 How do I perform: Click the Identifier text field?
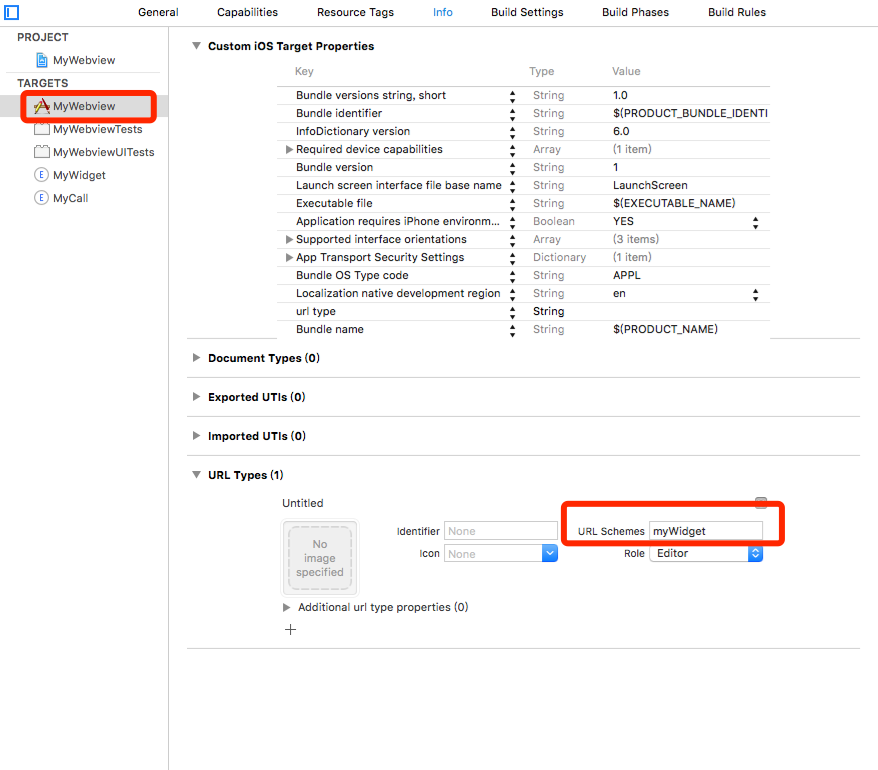(500, 531)
